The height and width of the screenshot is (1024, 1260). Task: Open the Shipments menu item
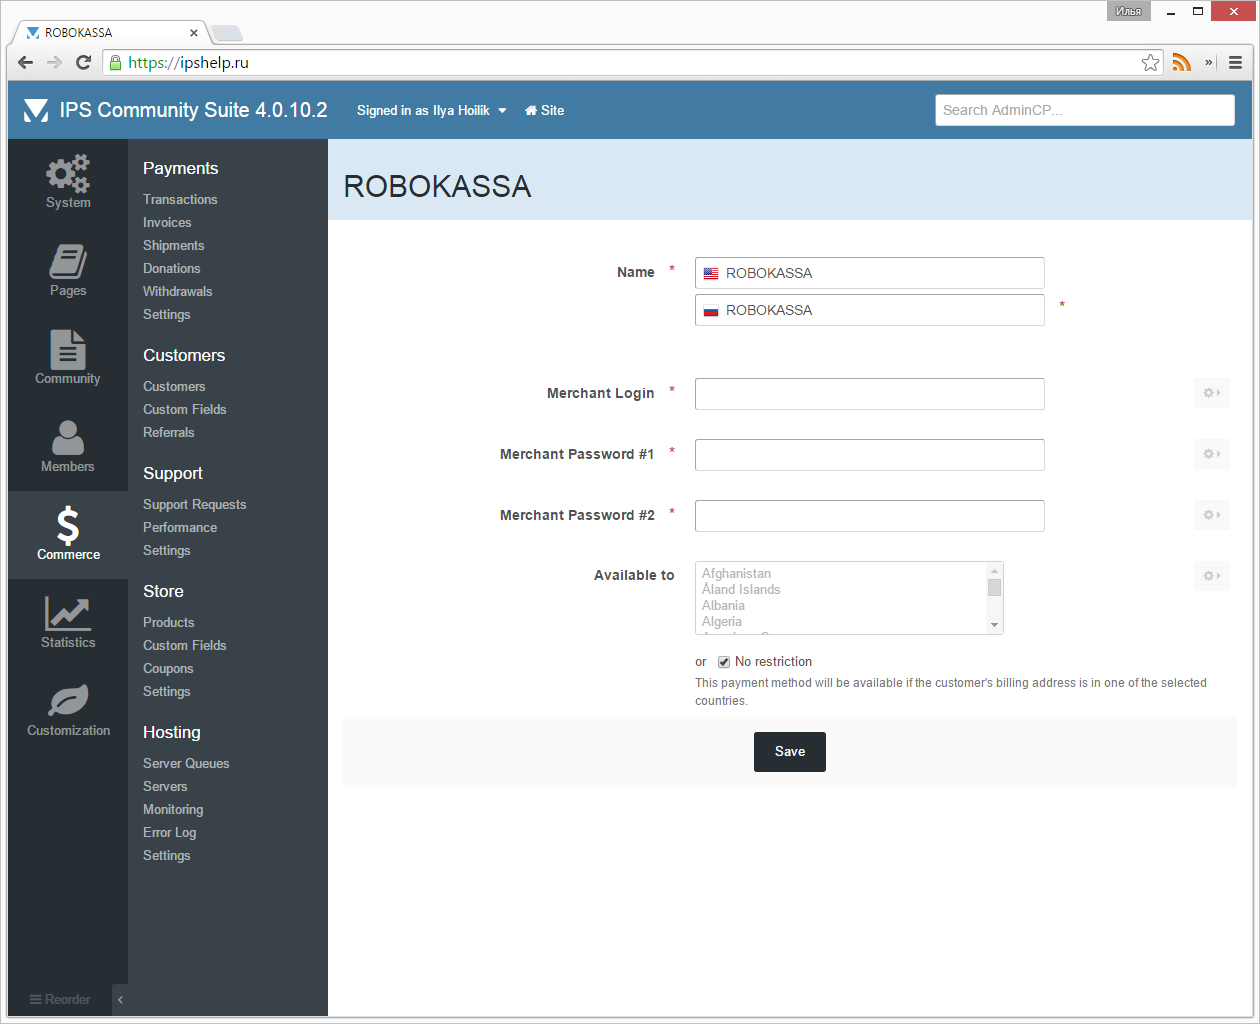pos(174,245)
